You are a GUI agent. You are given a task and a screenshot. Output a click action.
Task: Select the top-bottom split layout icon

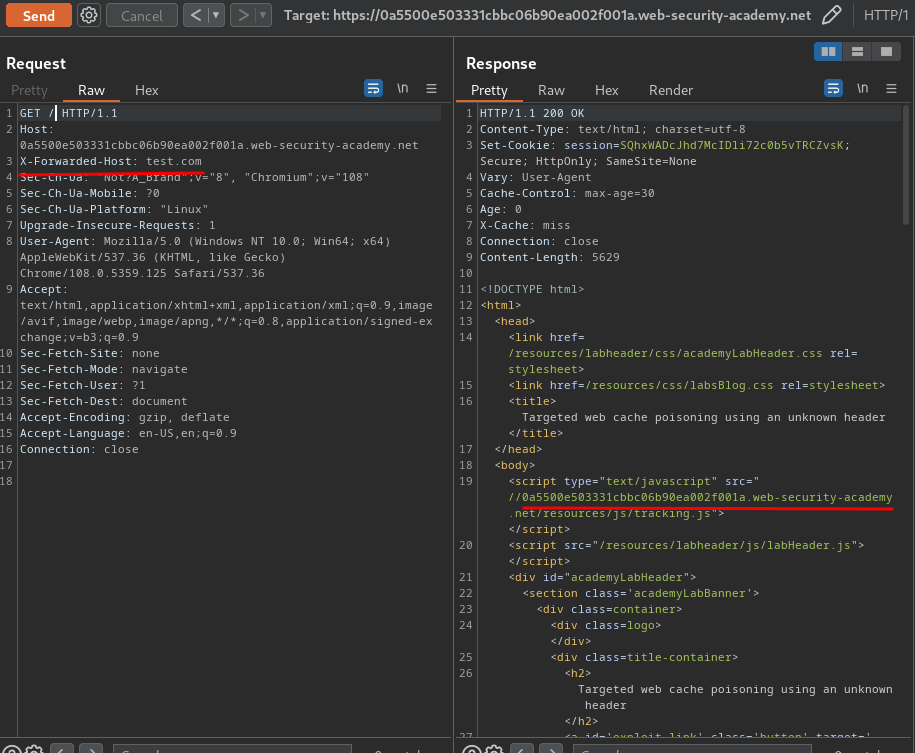(857, 51)
